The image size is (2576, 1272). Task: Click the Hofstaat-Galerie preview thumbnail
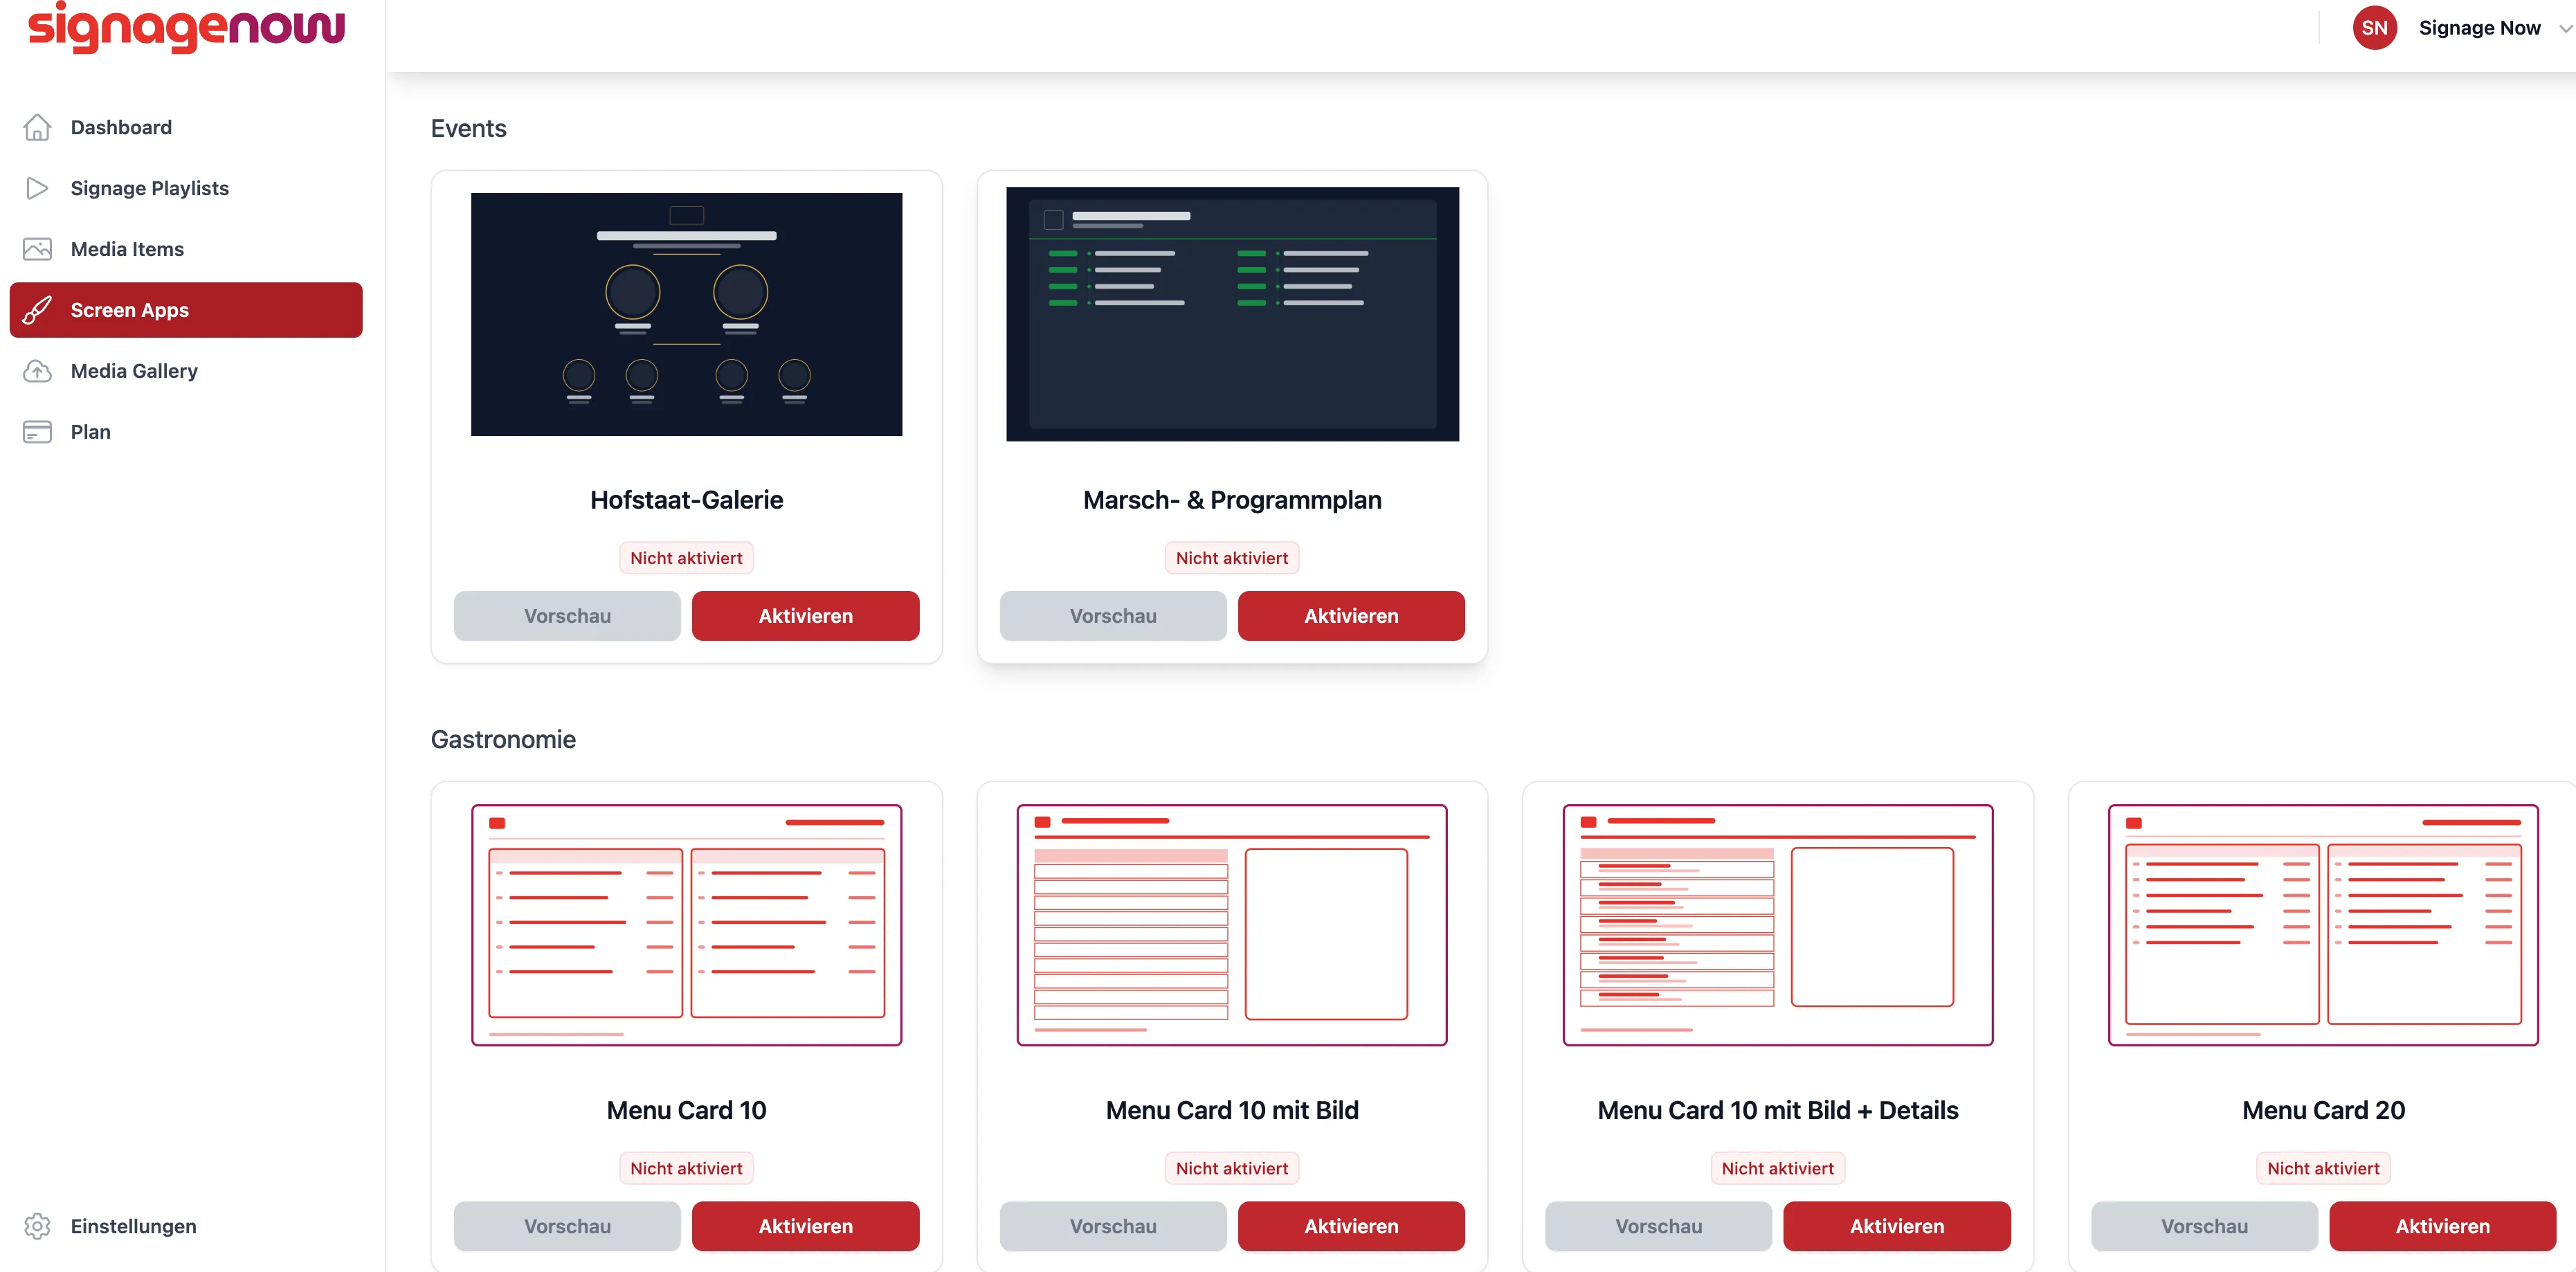(686, 314)
